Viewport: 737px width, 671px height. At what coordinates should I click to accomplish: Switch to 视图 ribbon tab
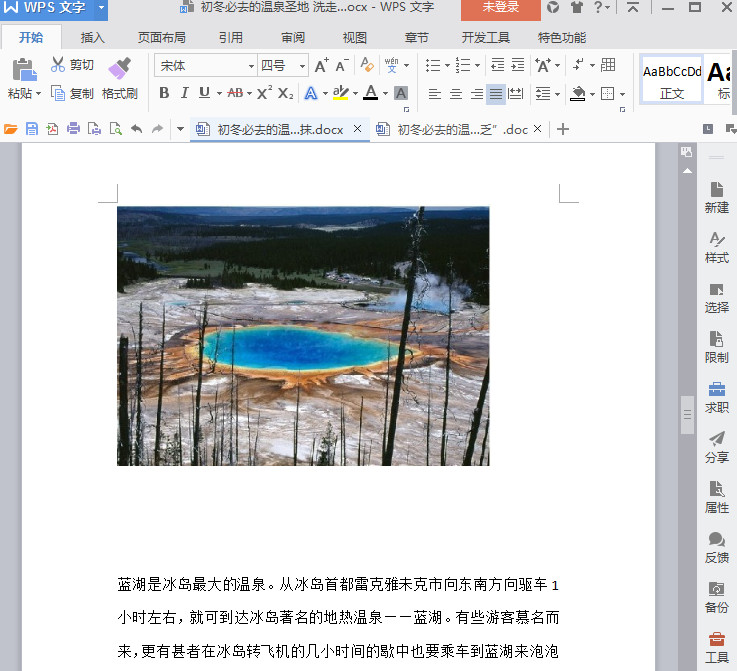[x=354, y=37]
